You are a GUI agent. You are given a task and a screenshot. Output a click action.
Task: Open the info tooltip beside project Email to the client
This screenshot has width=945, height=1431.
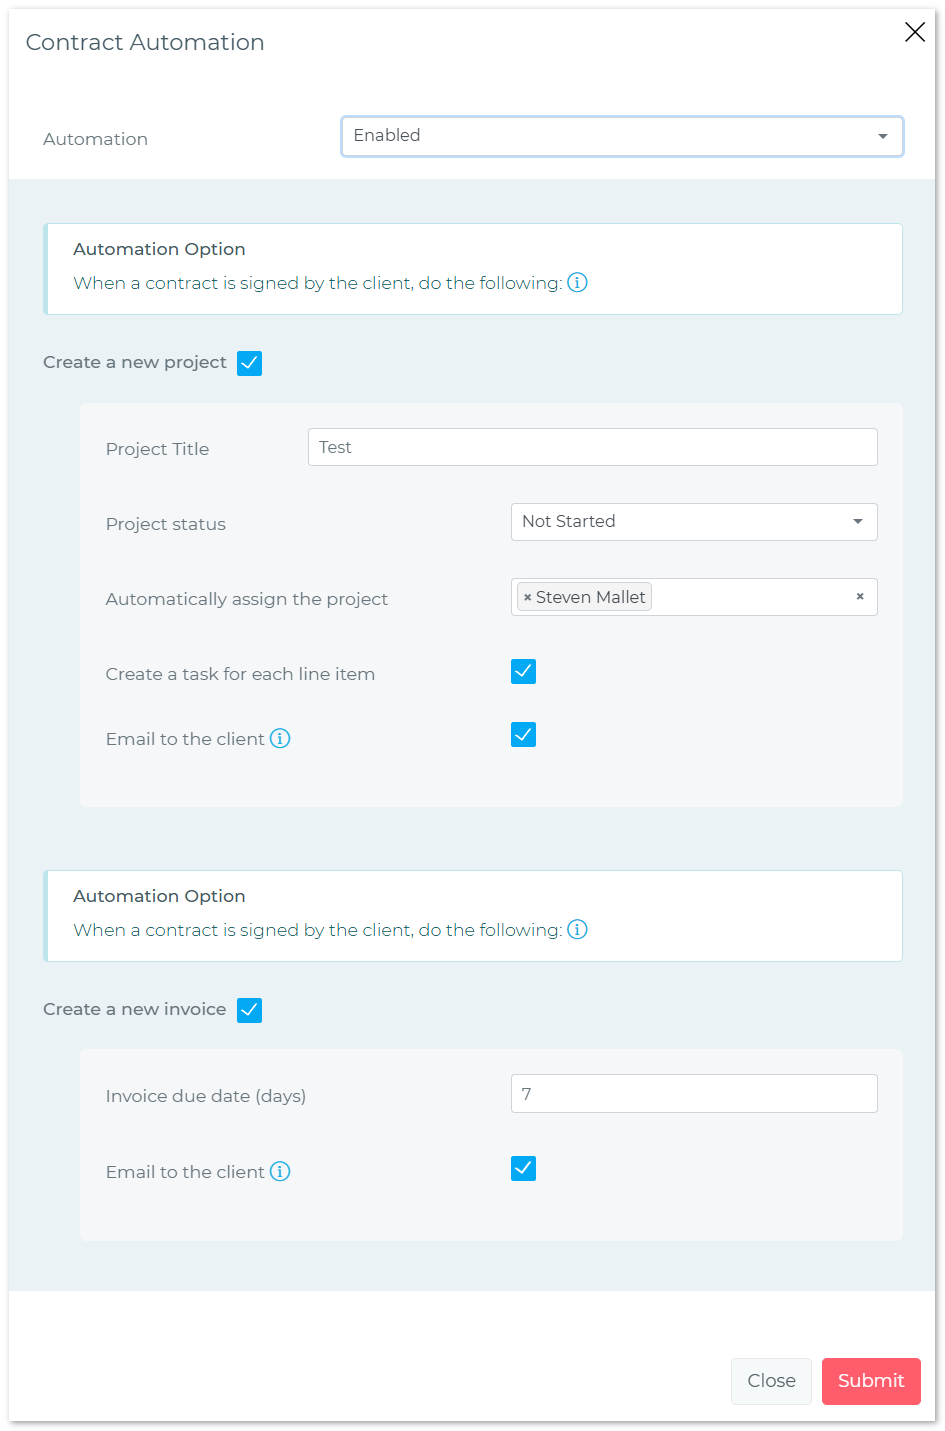coord(281,738)
